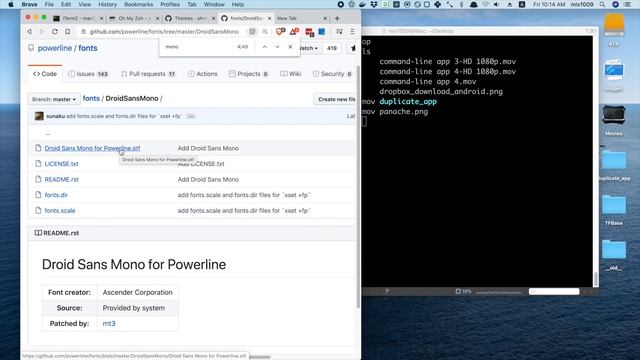Image resolution: width=640 pixels, height=360 pixels.
Task: Open the fonts.dir file link
Action: coord(56,195)
